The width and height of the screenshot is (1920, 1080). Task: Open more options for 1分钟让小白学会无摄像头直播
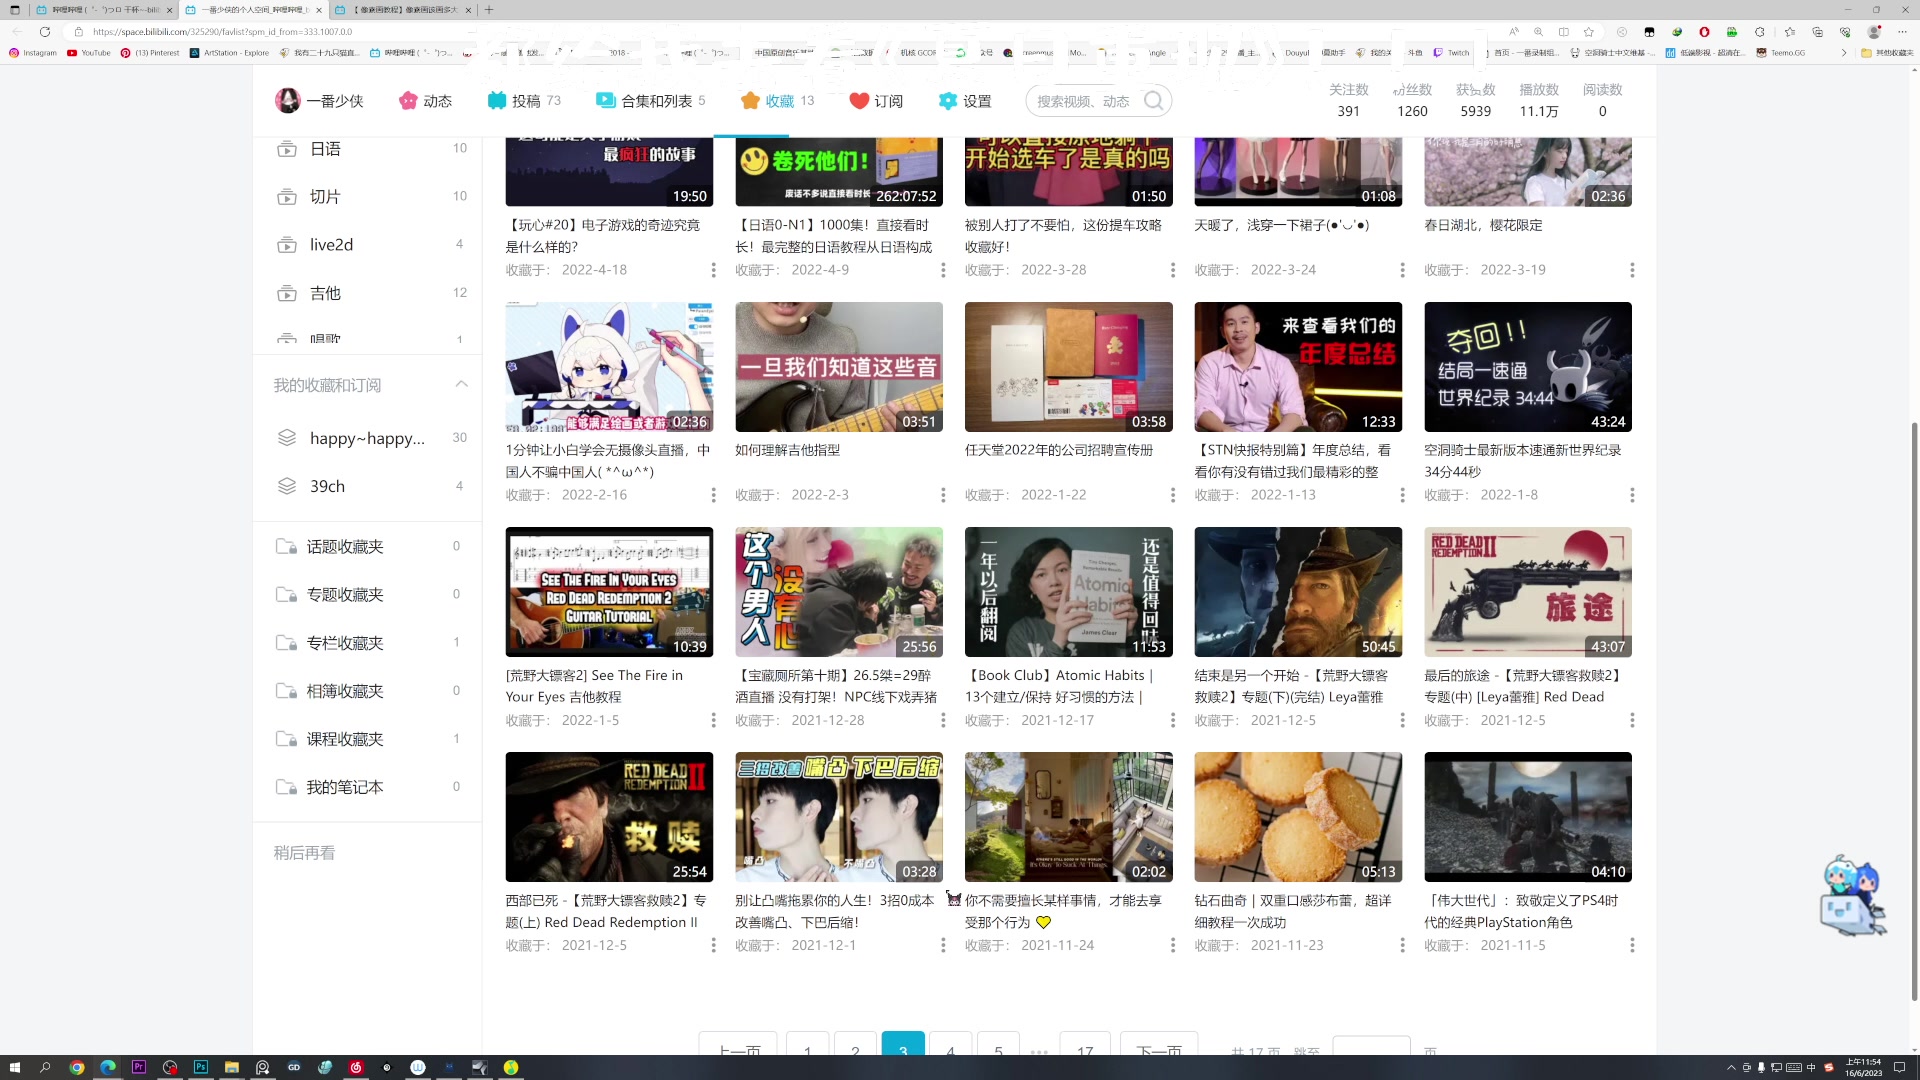point(713,495)
